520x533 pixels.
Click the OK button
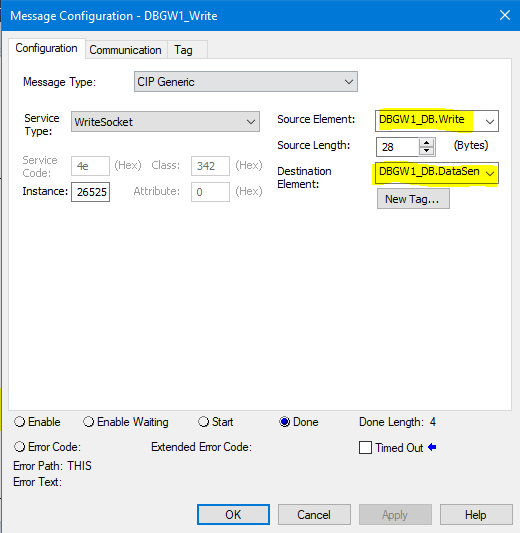[x=233, y=515]
